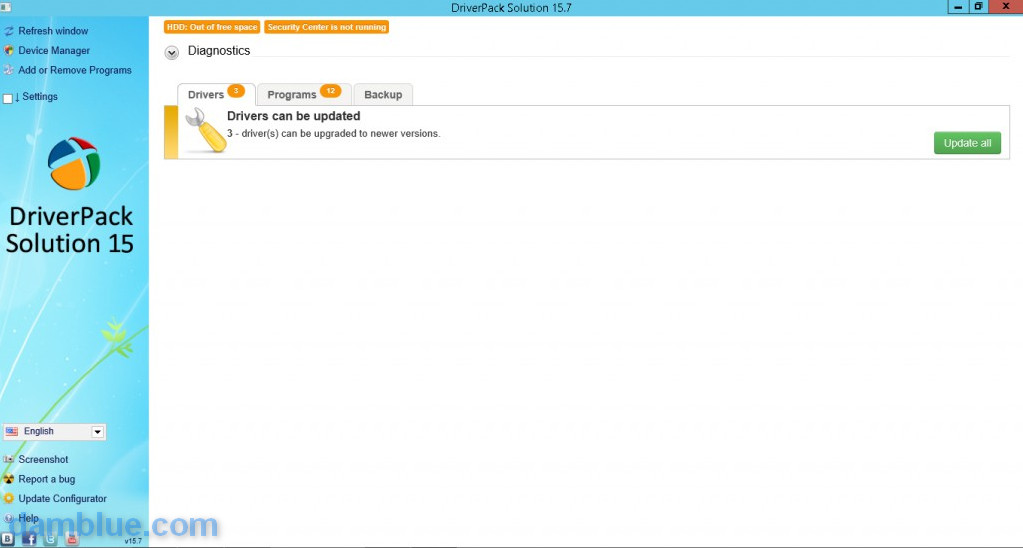The width and height of the screenshot is (1023, 548).
Task: Minimize the DriverPack Solution window
Action: click(958, 7)
